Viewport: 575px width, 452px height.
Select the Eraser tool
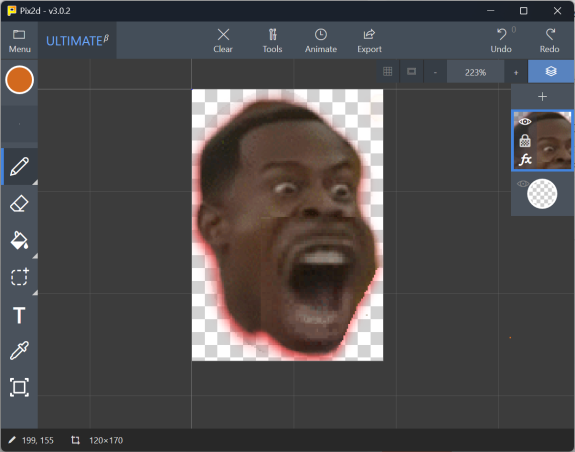point(19,203)
